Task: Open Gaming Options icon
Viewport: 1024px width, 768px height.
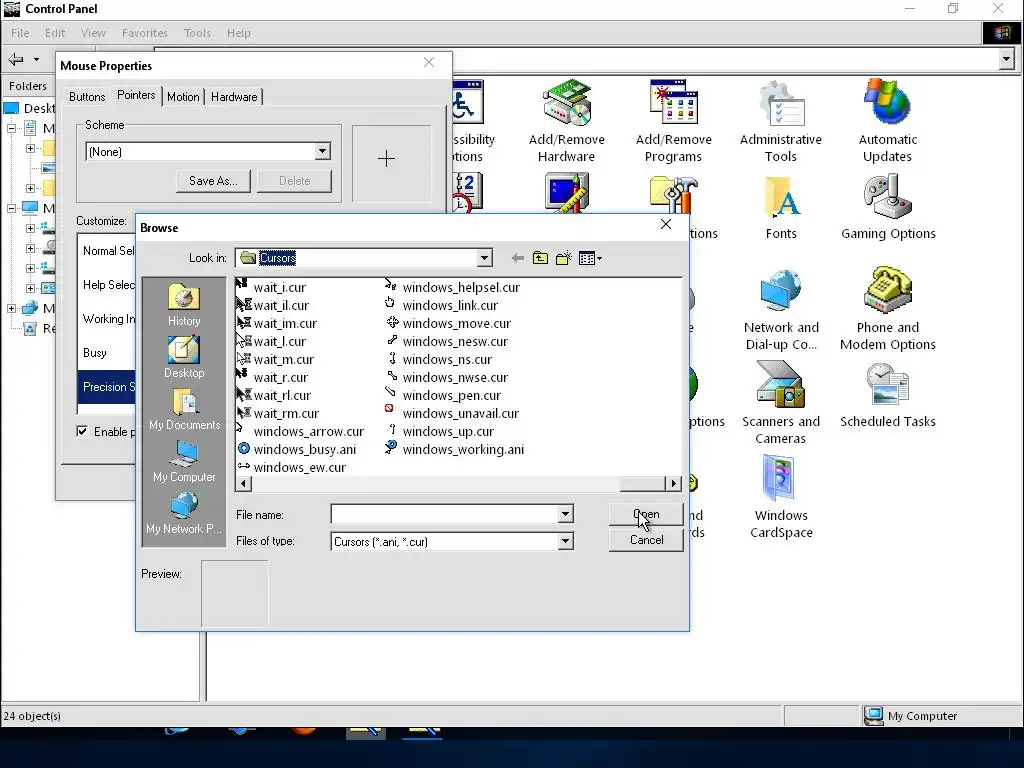Action: [888, 206]
